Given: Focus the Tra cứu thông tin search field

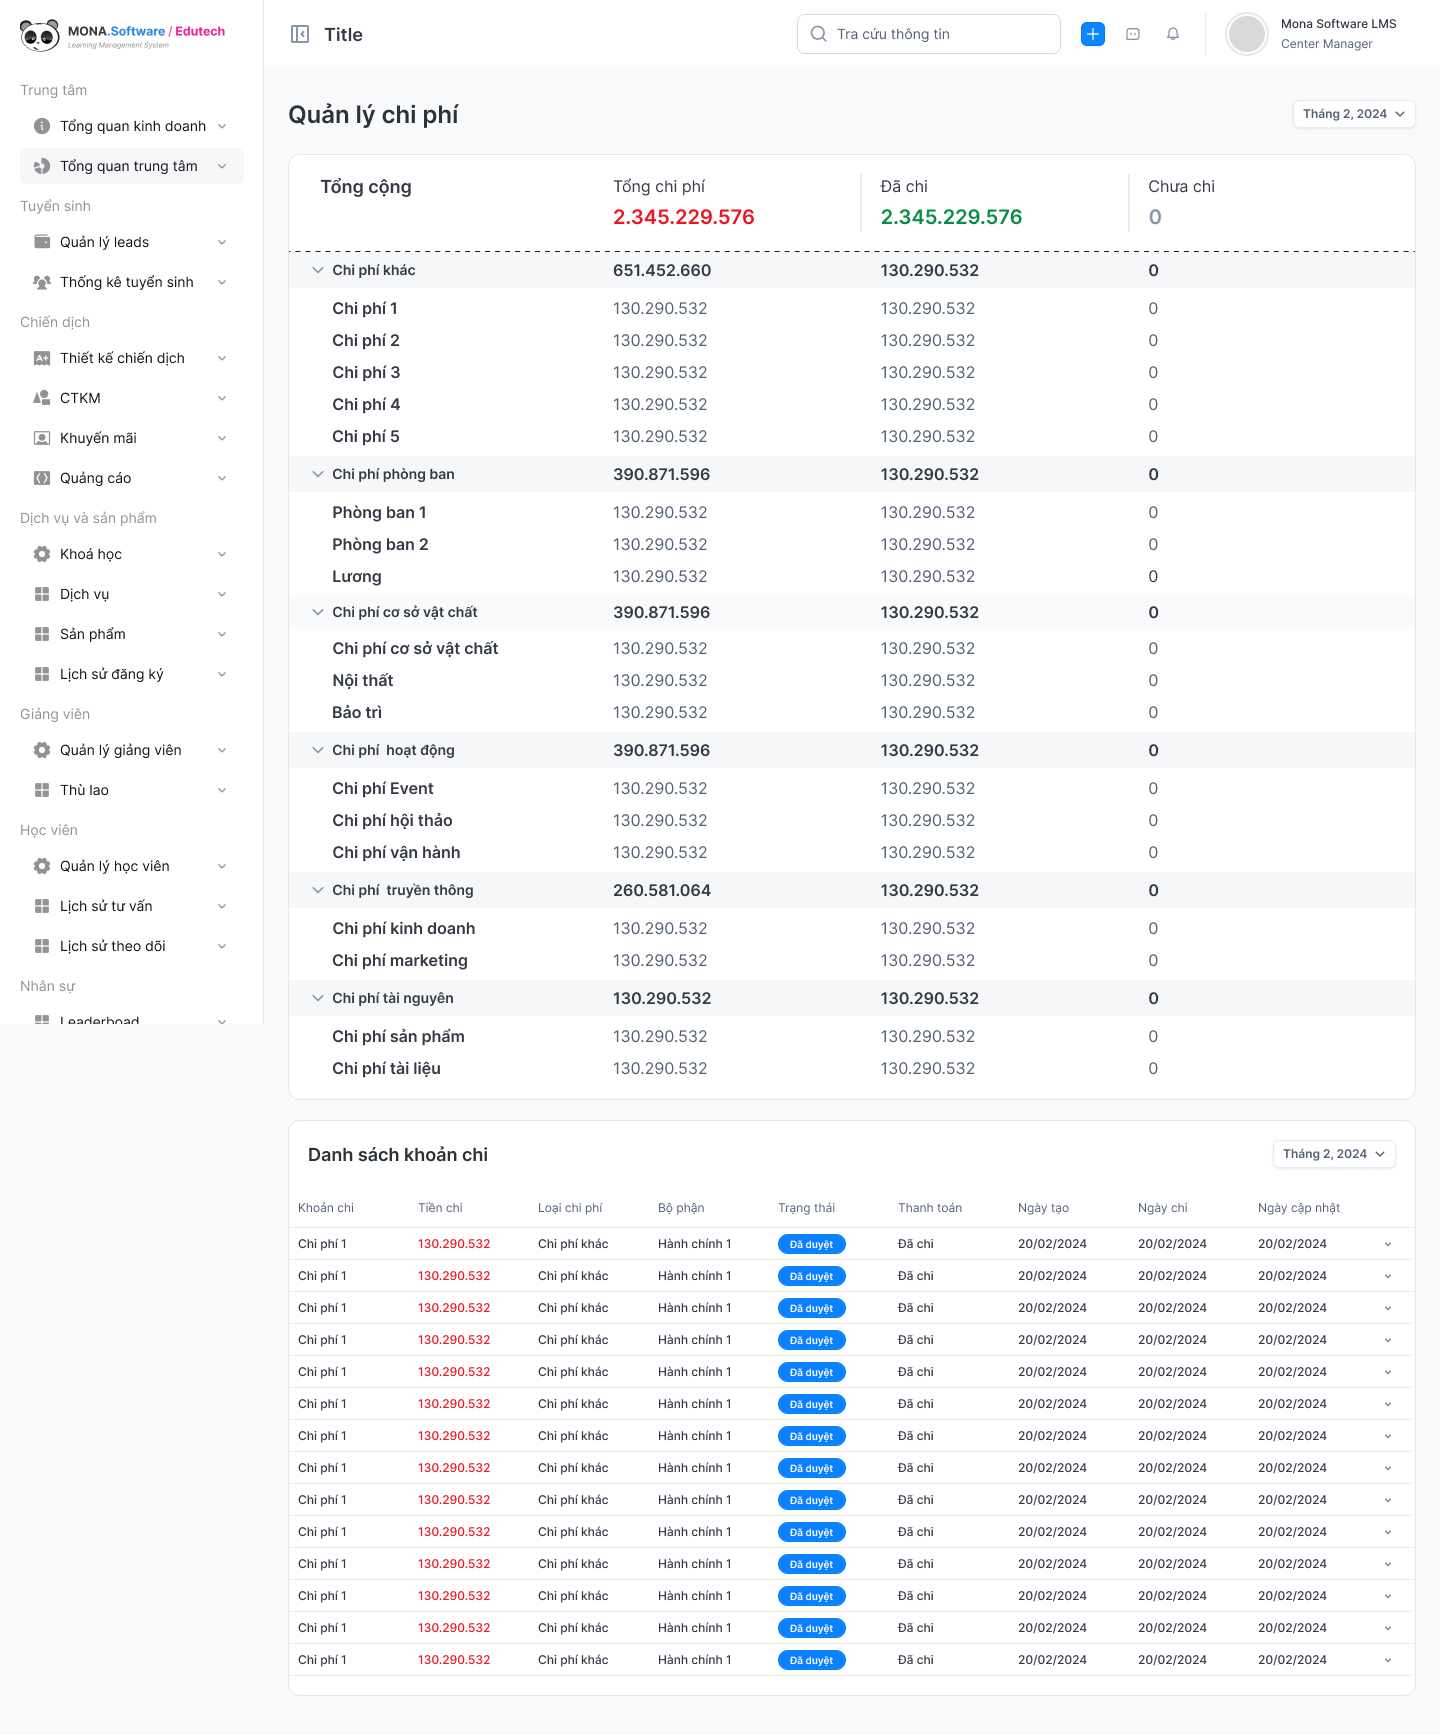Looking at the screenshot, I should click(928, 34).
